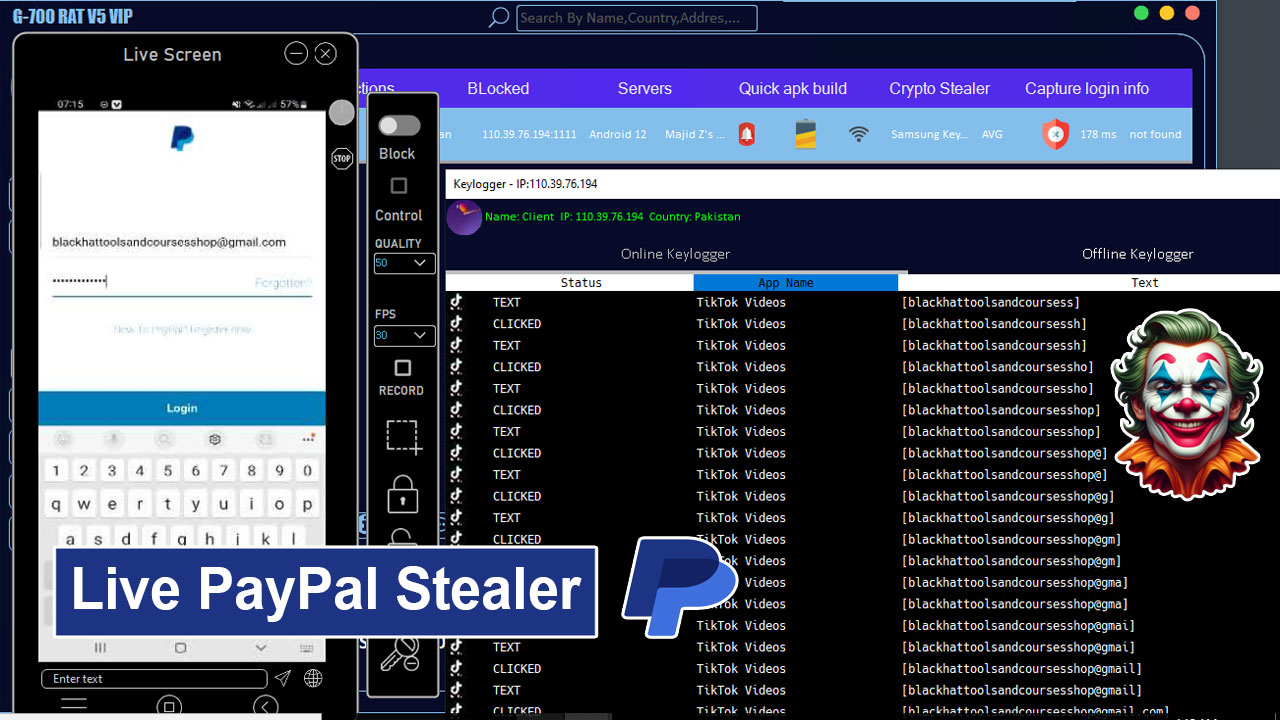1280x720 pixels.
Task: Expand the FPS dropdown showing 30
Action: (404, 336)
